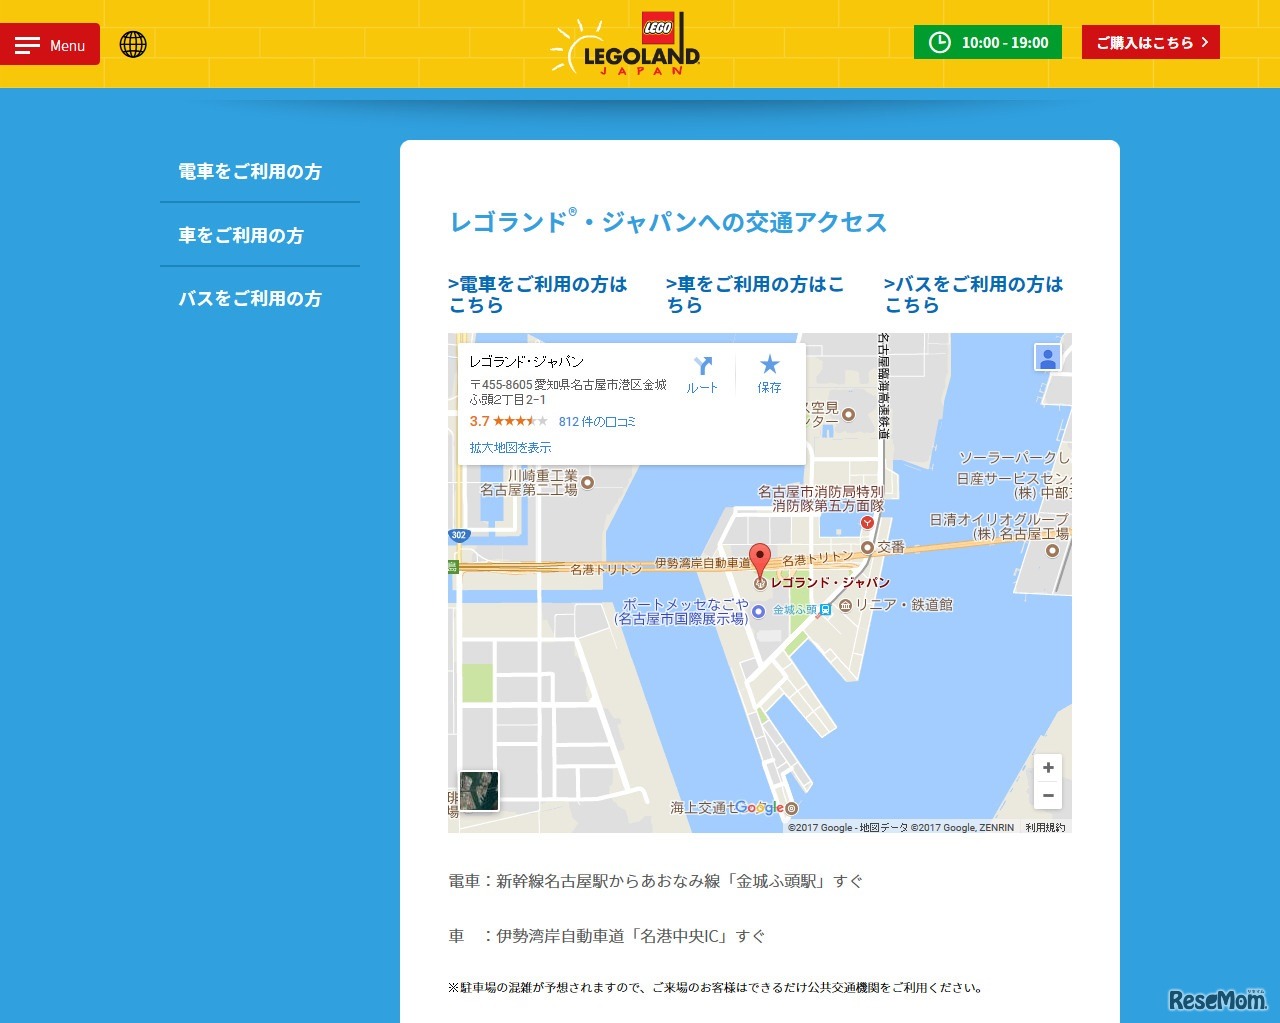Switch to satellite view thumbnail on map
Viewport: 1280px width, 1023px height.
[479, 791]
